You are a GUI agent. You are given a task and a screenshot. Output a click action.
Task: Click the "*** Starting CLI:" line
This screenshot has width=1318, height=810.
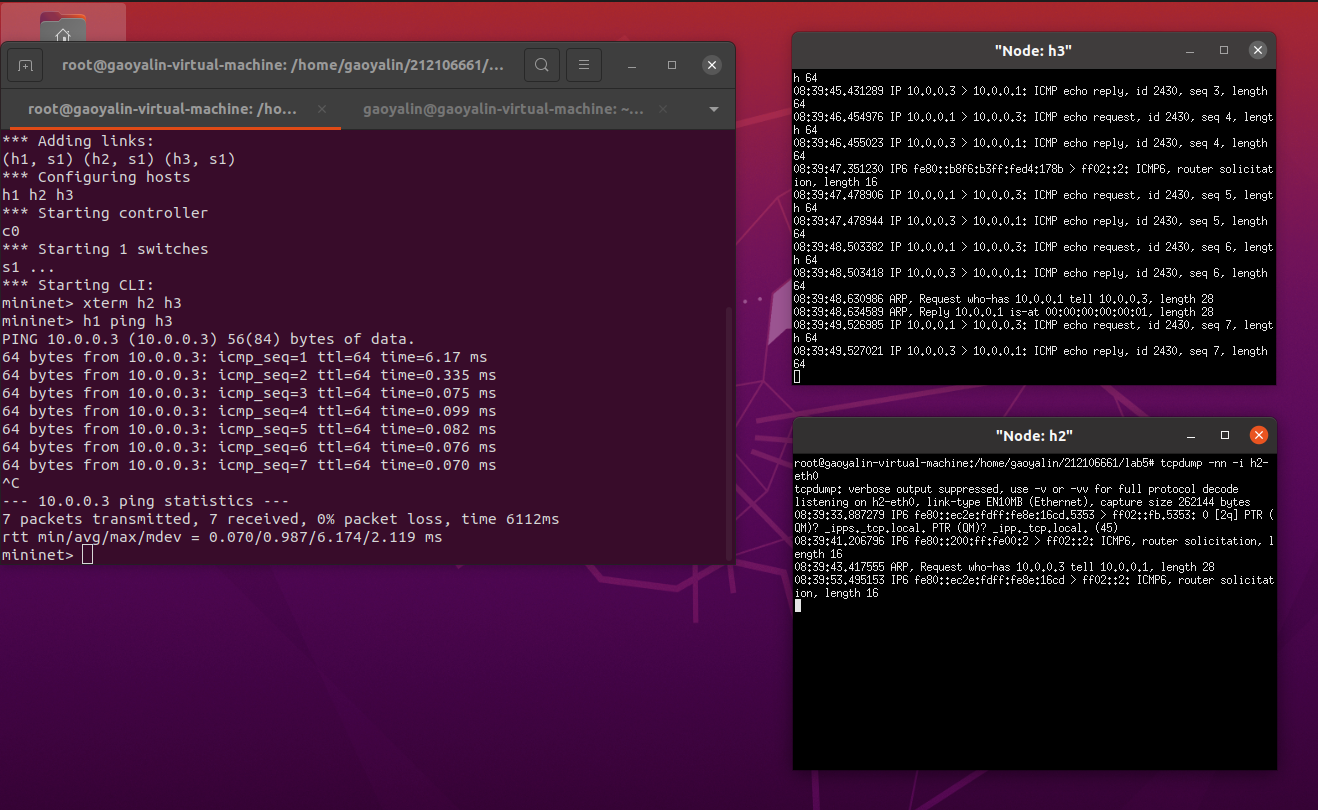pos(79,285)
